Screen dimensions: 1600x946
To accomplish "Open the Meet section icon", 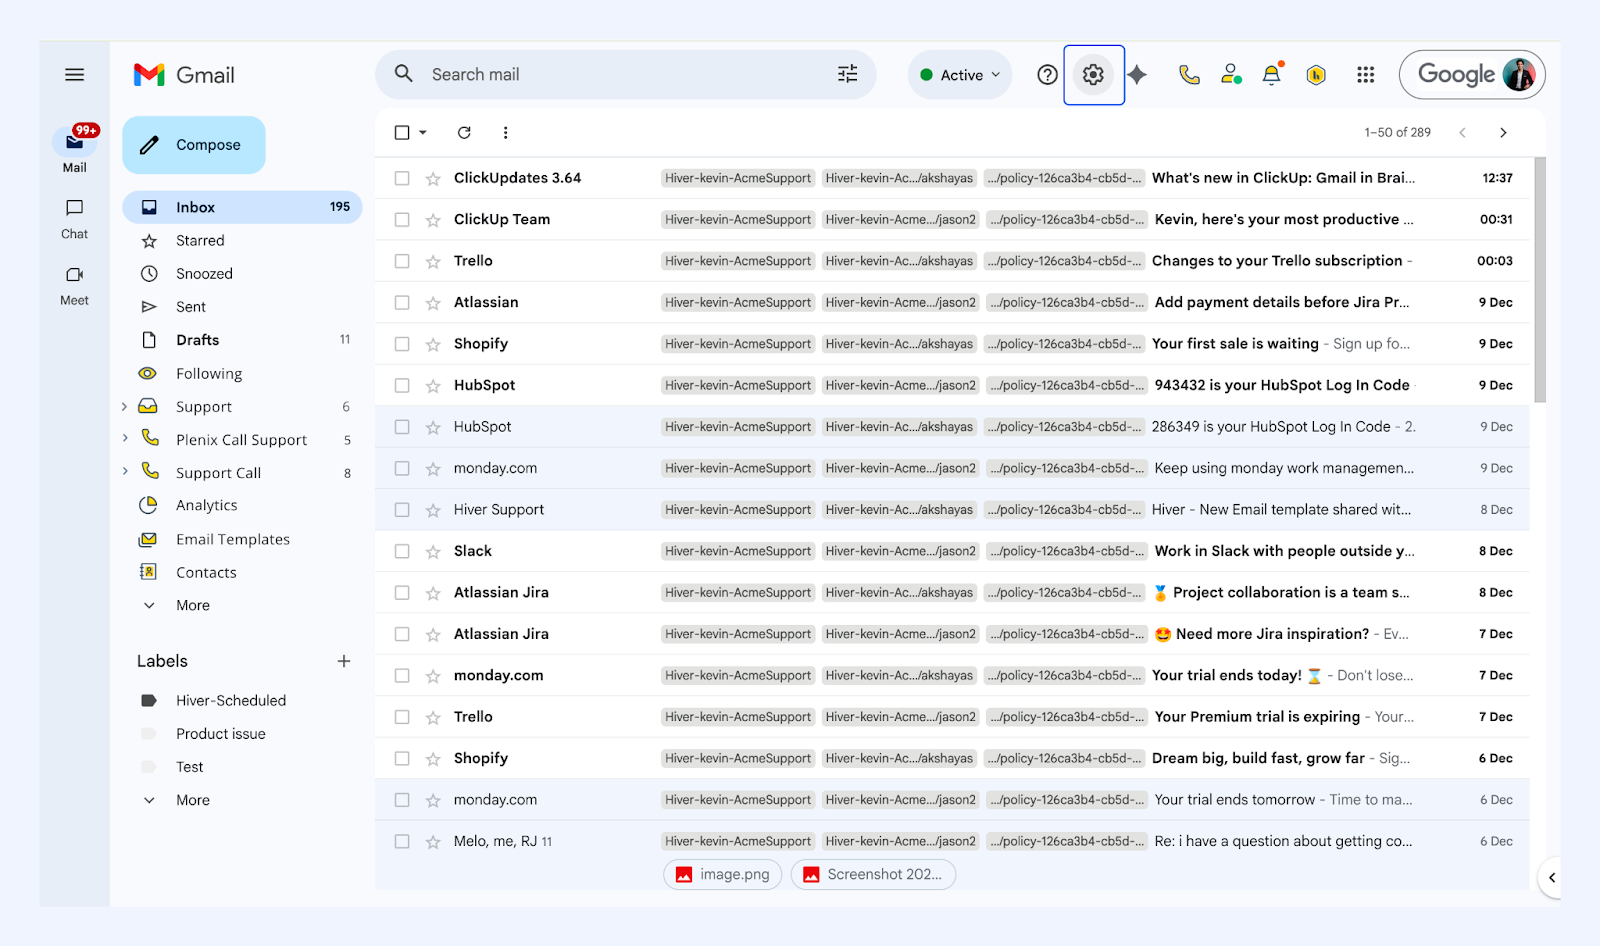I will [x=75, y=275].
